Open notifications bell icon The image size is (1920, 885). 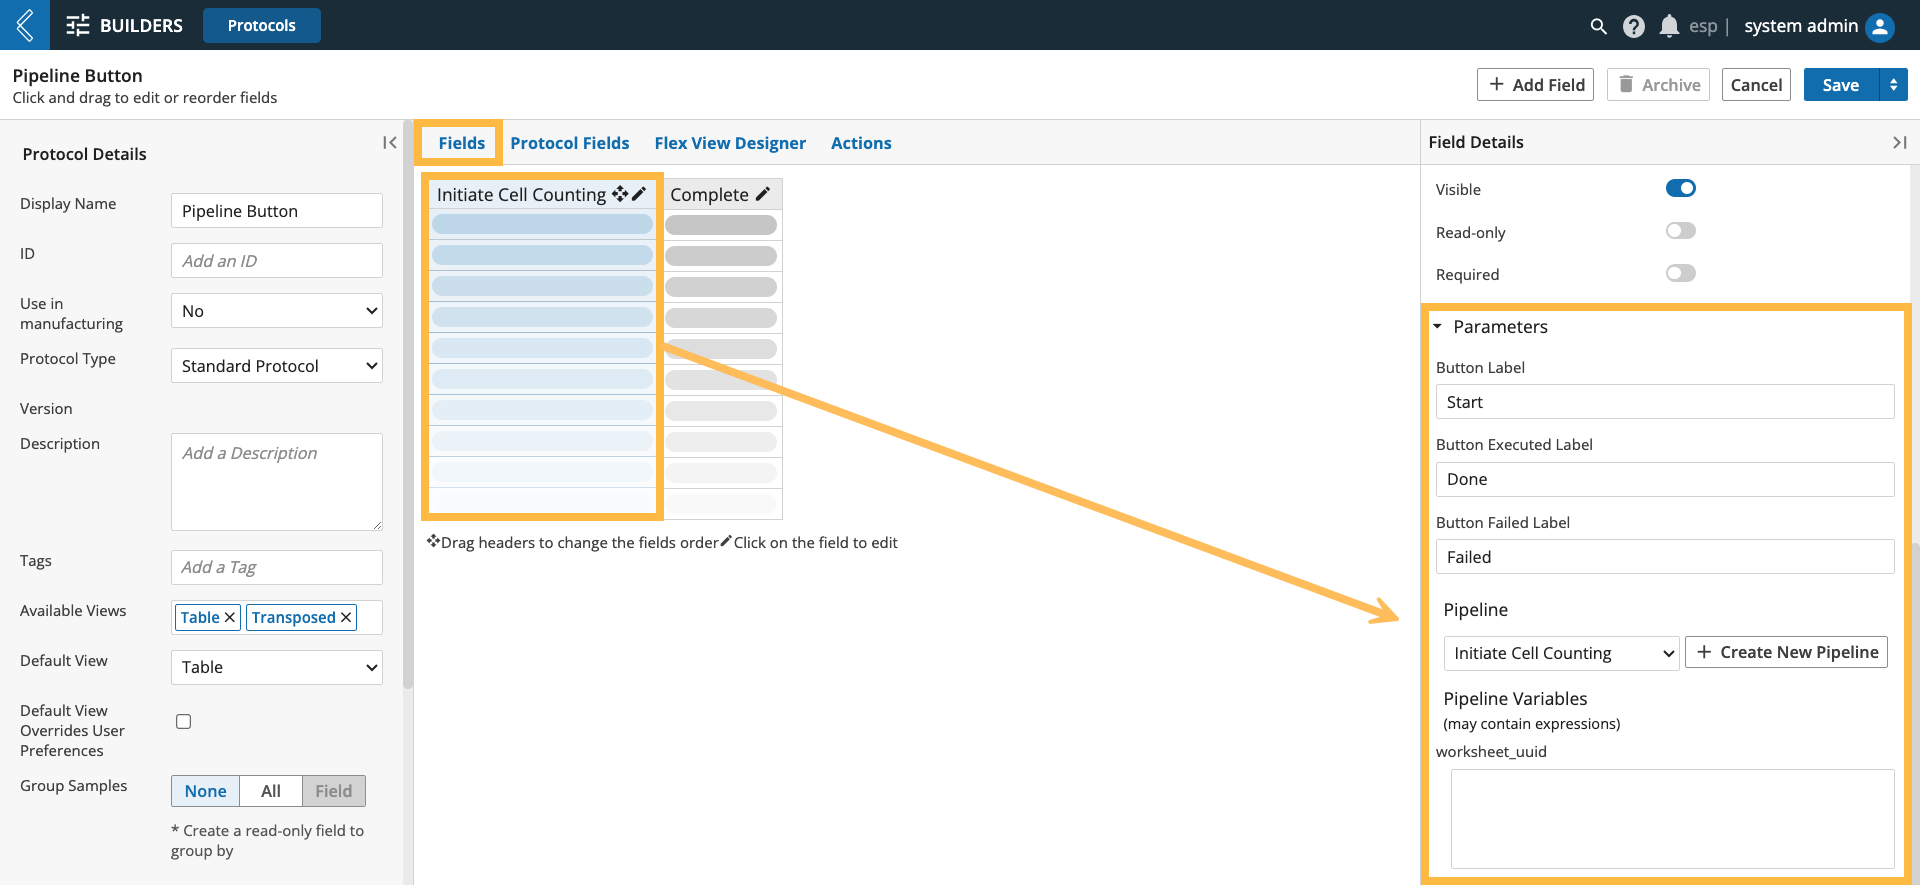coord(1669,26)
